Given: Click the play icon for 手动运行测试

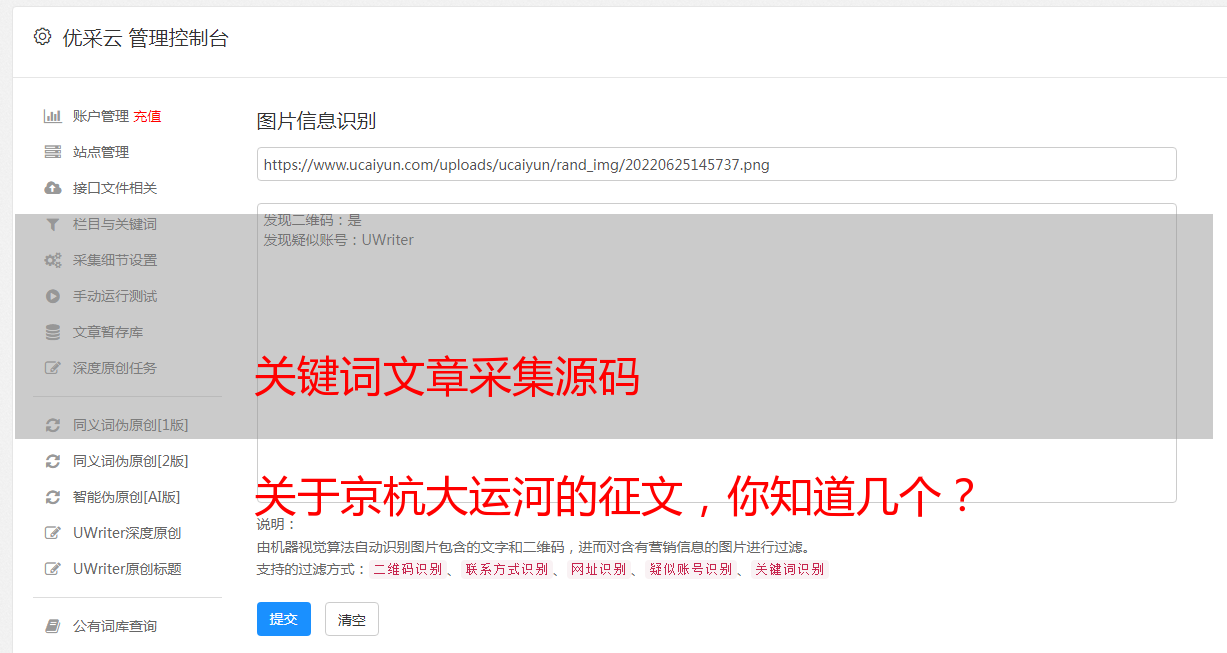Looking at the screenshot, I should coord(53,296).
